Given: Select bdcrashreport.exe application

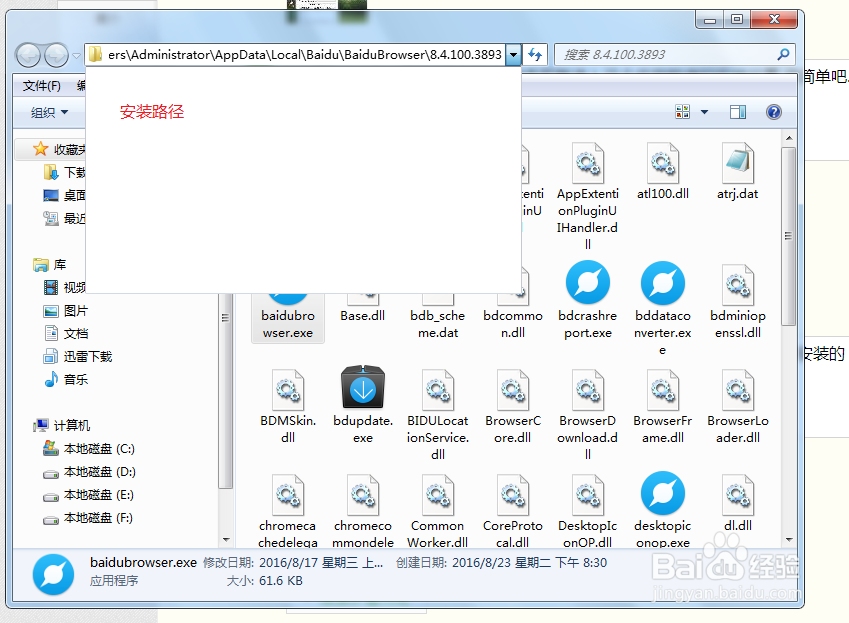Looking at the screenshot, I should [587, 300].
